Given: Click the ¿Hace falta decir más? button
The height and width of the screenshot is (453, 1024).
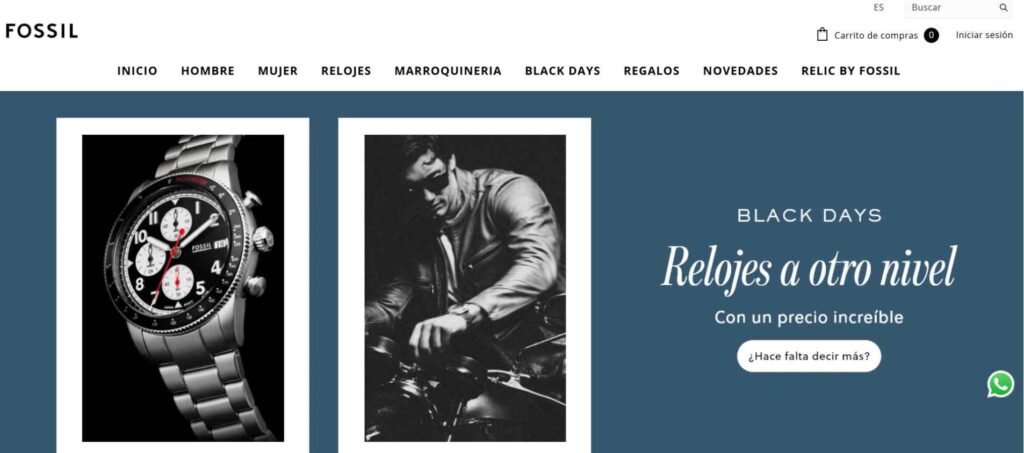Looking at the screenshot, I should (808, 356).
